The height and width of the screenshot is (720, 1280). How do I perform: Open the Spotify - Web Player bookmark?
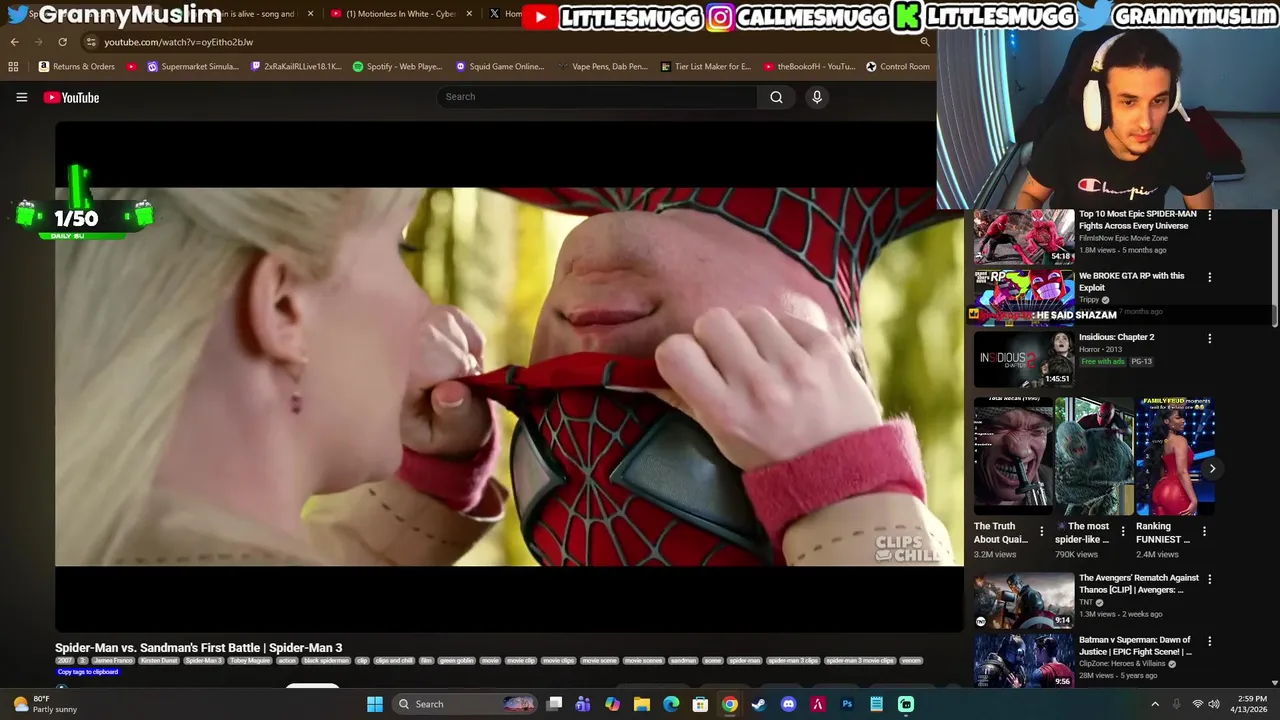pos(397,66)
